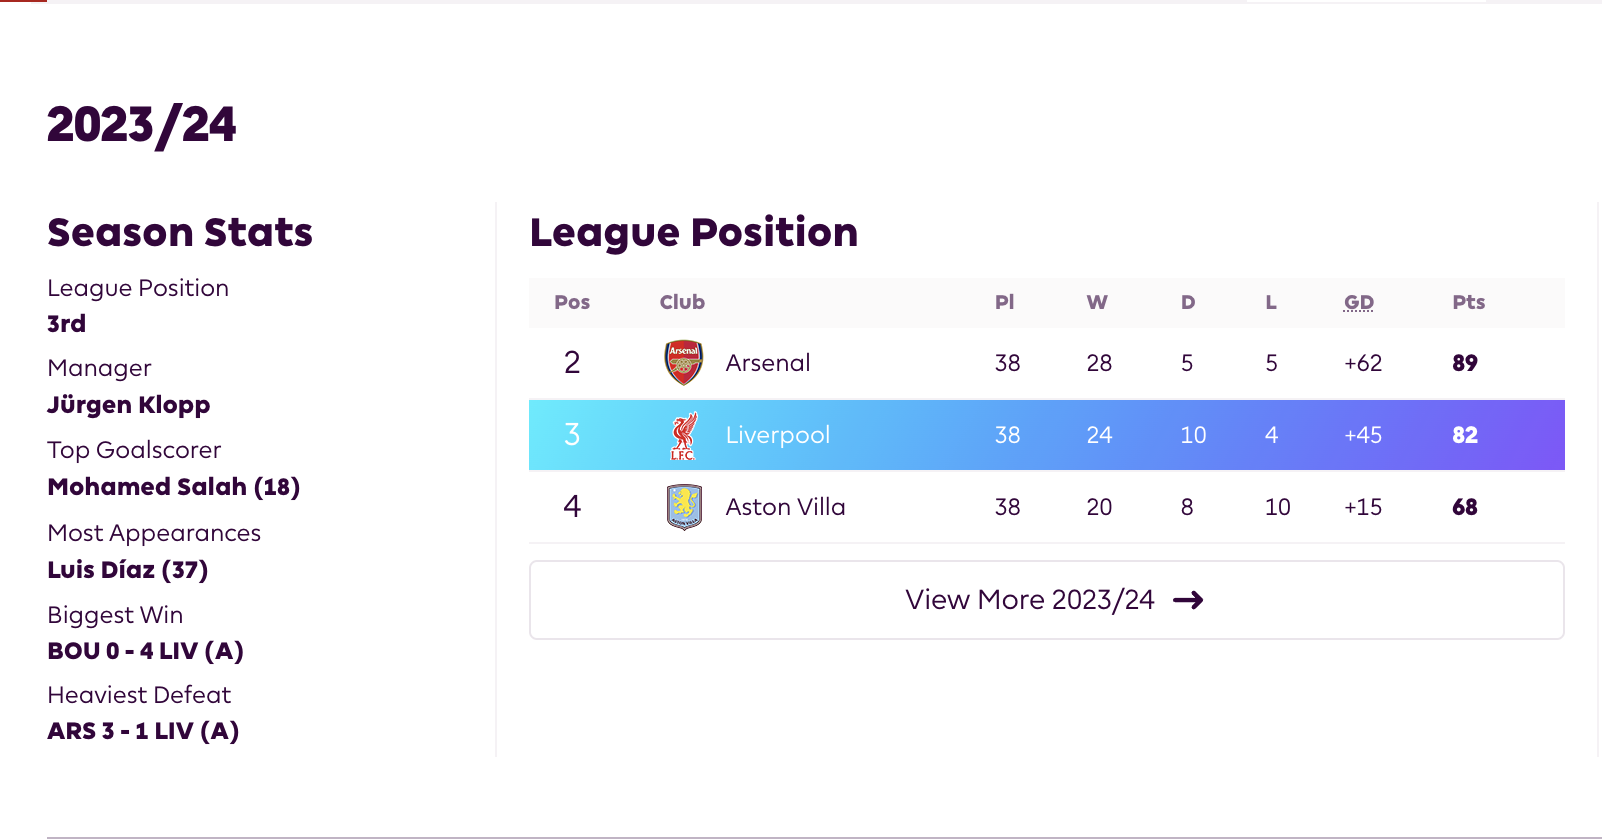The image size is (1602, 840).
Task: Click the Jürgen Klopp manager name
Action: pos(129,405)
